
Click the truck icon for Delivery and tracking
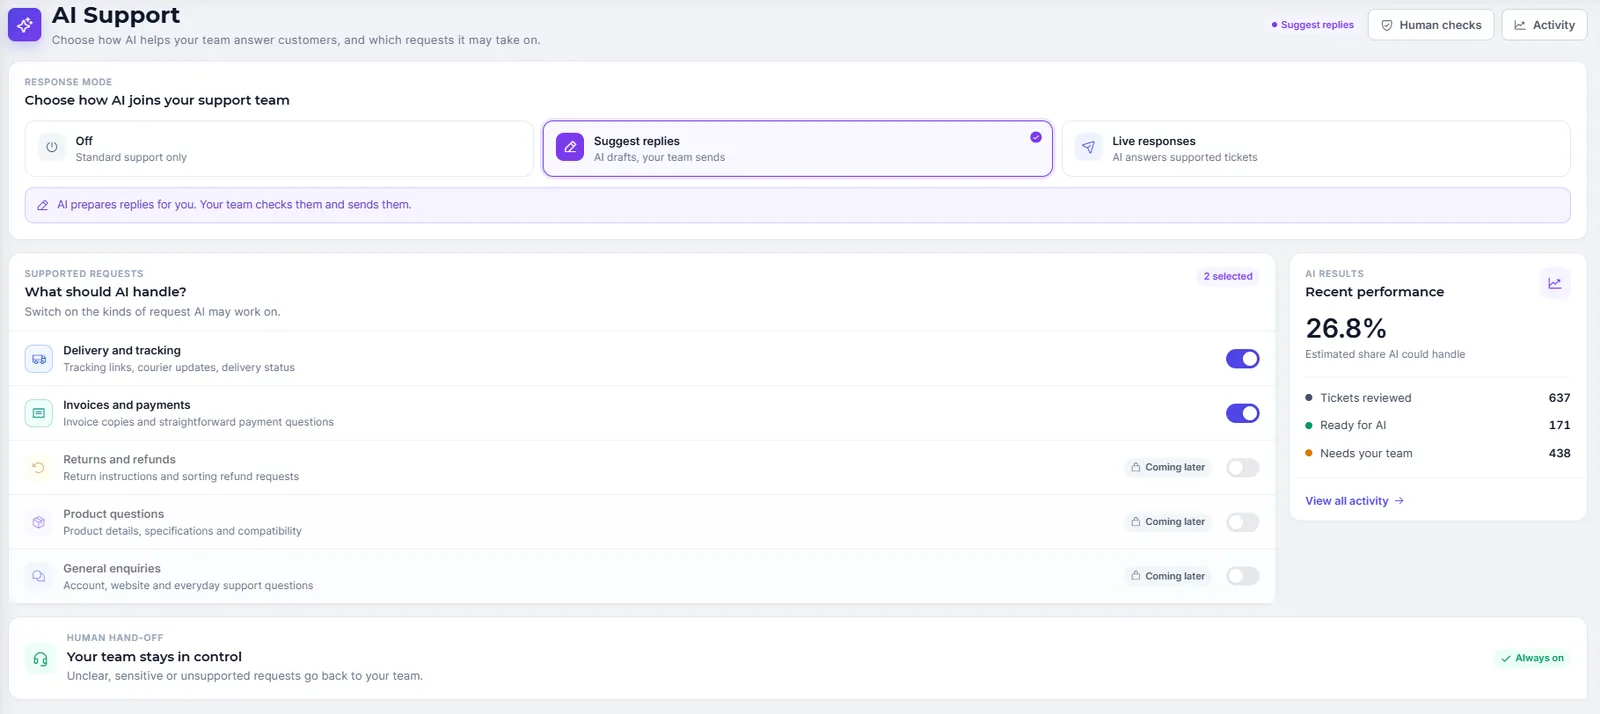[39, 359]
